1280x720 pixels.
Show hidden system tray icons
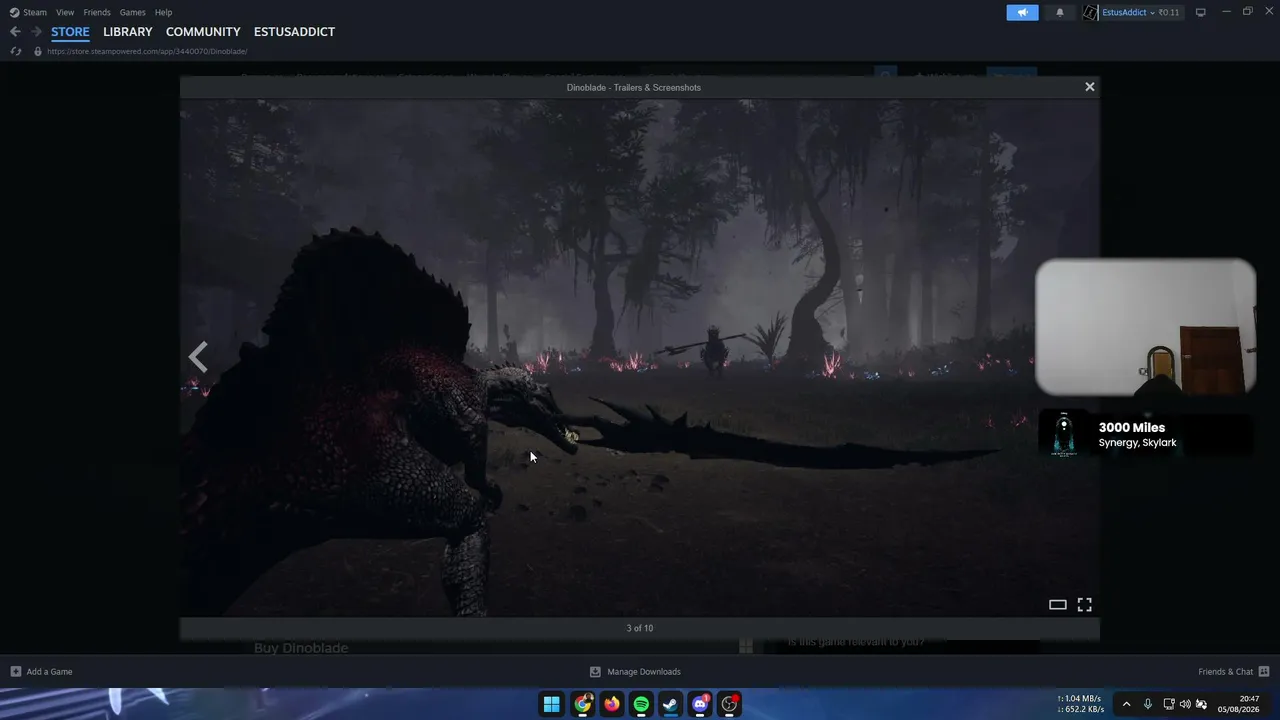click(1126, 704)
